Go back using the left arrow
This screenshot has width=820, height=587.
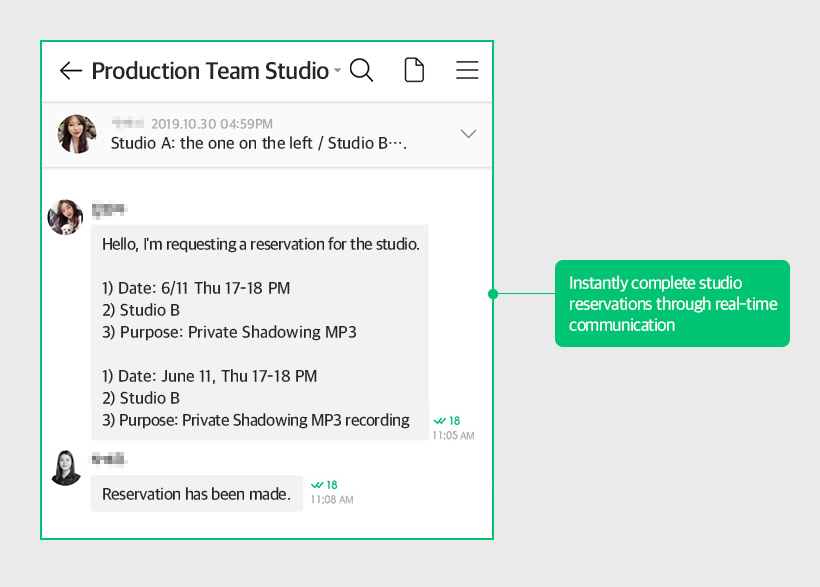tap(70, 71)
